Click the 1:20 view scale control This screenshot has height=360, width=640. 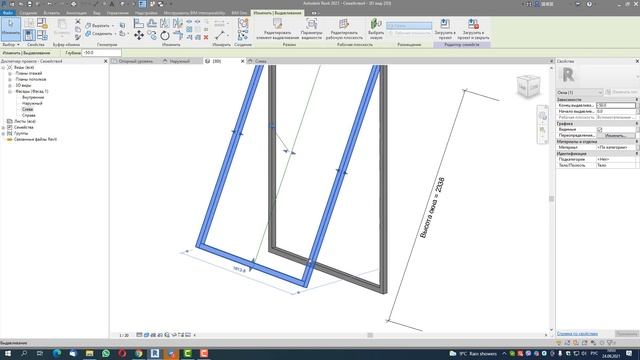124,335
